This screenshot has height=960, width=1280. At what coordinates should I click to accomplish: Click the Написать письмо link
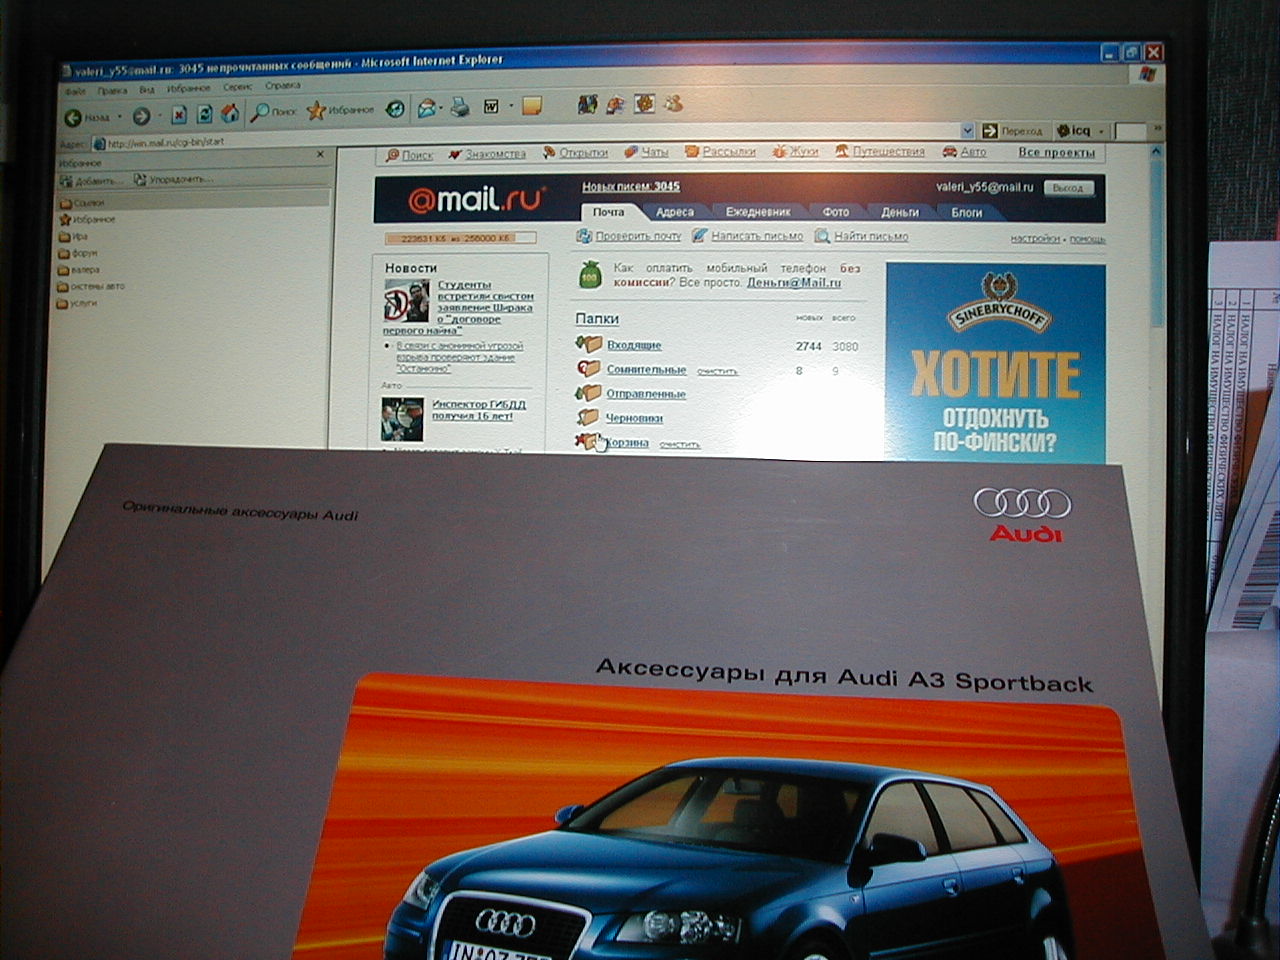(x=756, y=236)
